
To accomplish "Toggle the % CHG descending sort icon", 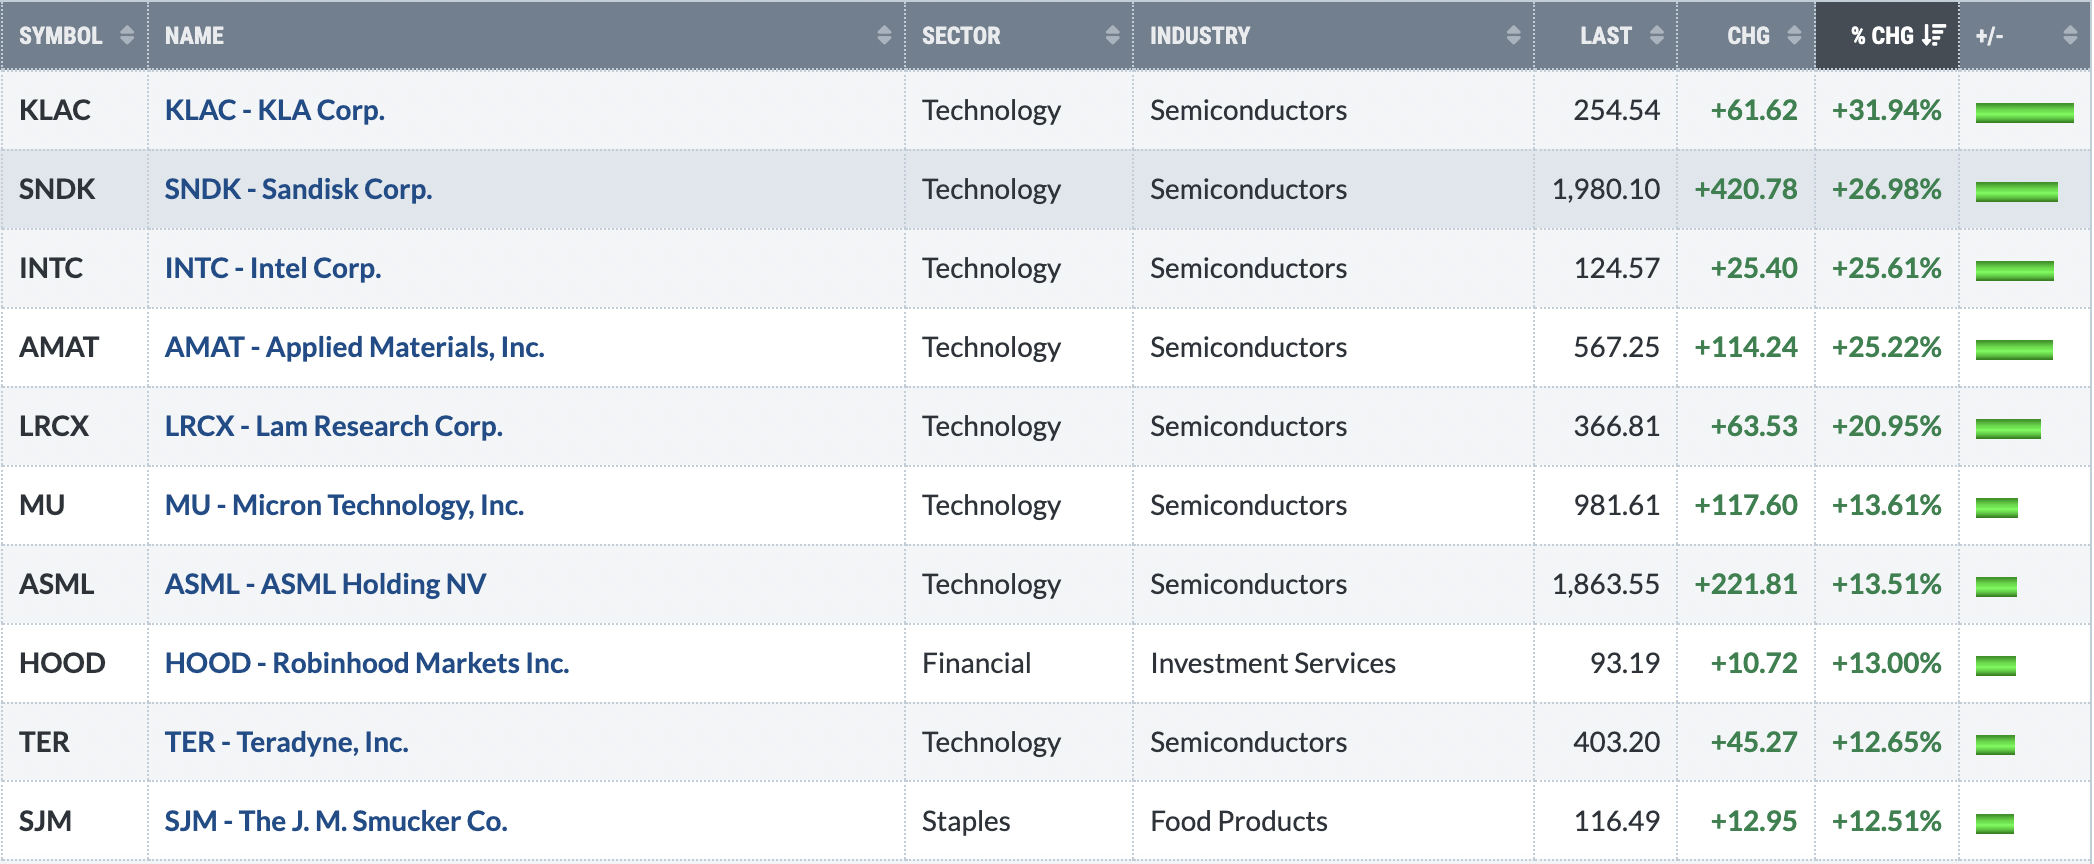I will (1933, 35).
